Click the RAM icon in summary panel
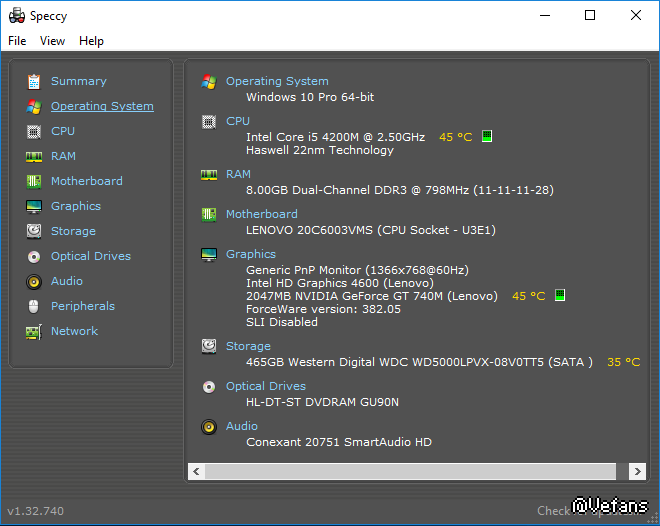The width and height of the screenshot is (660, 526). [209, 175]
